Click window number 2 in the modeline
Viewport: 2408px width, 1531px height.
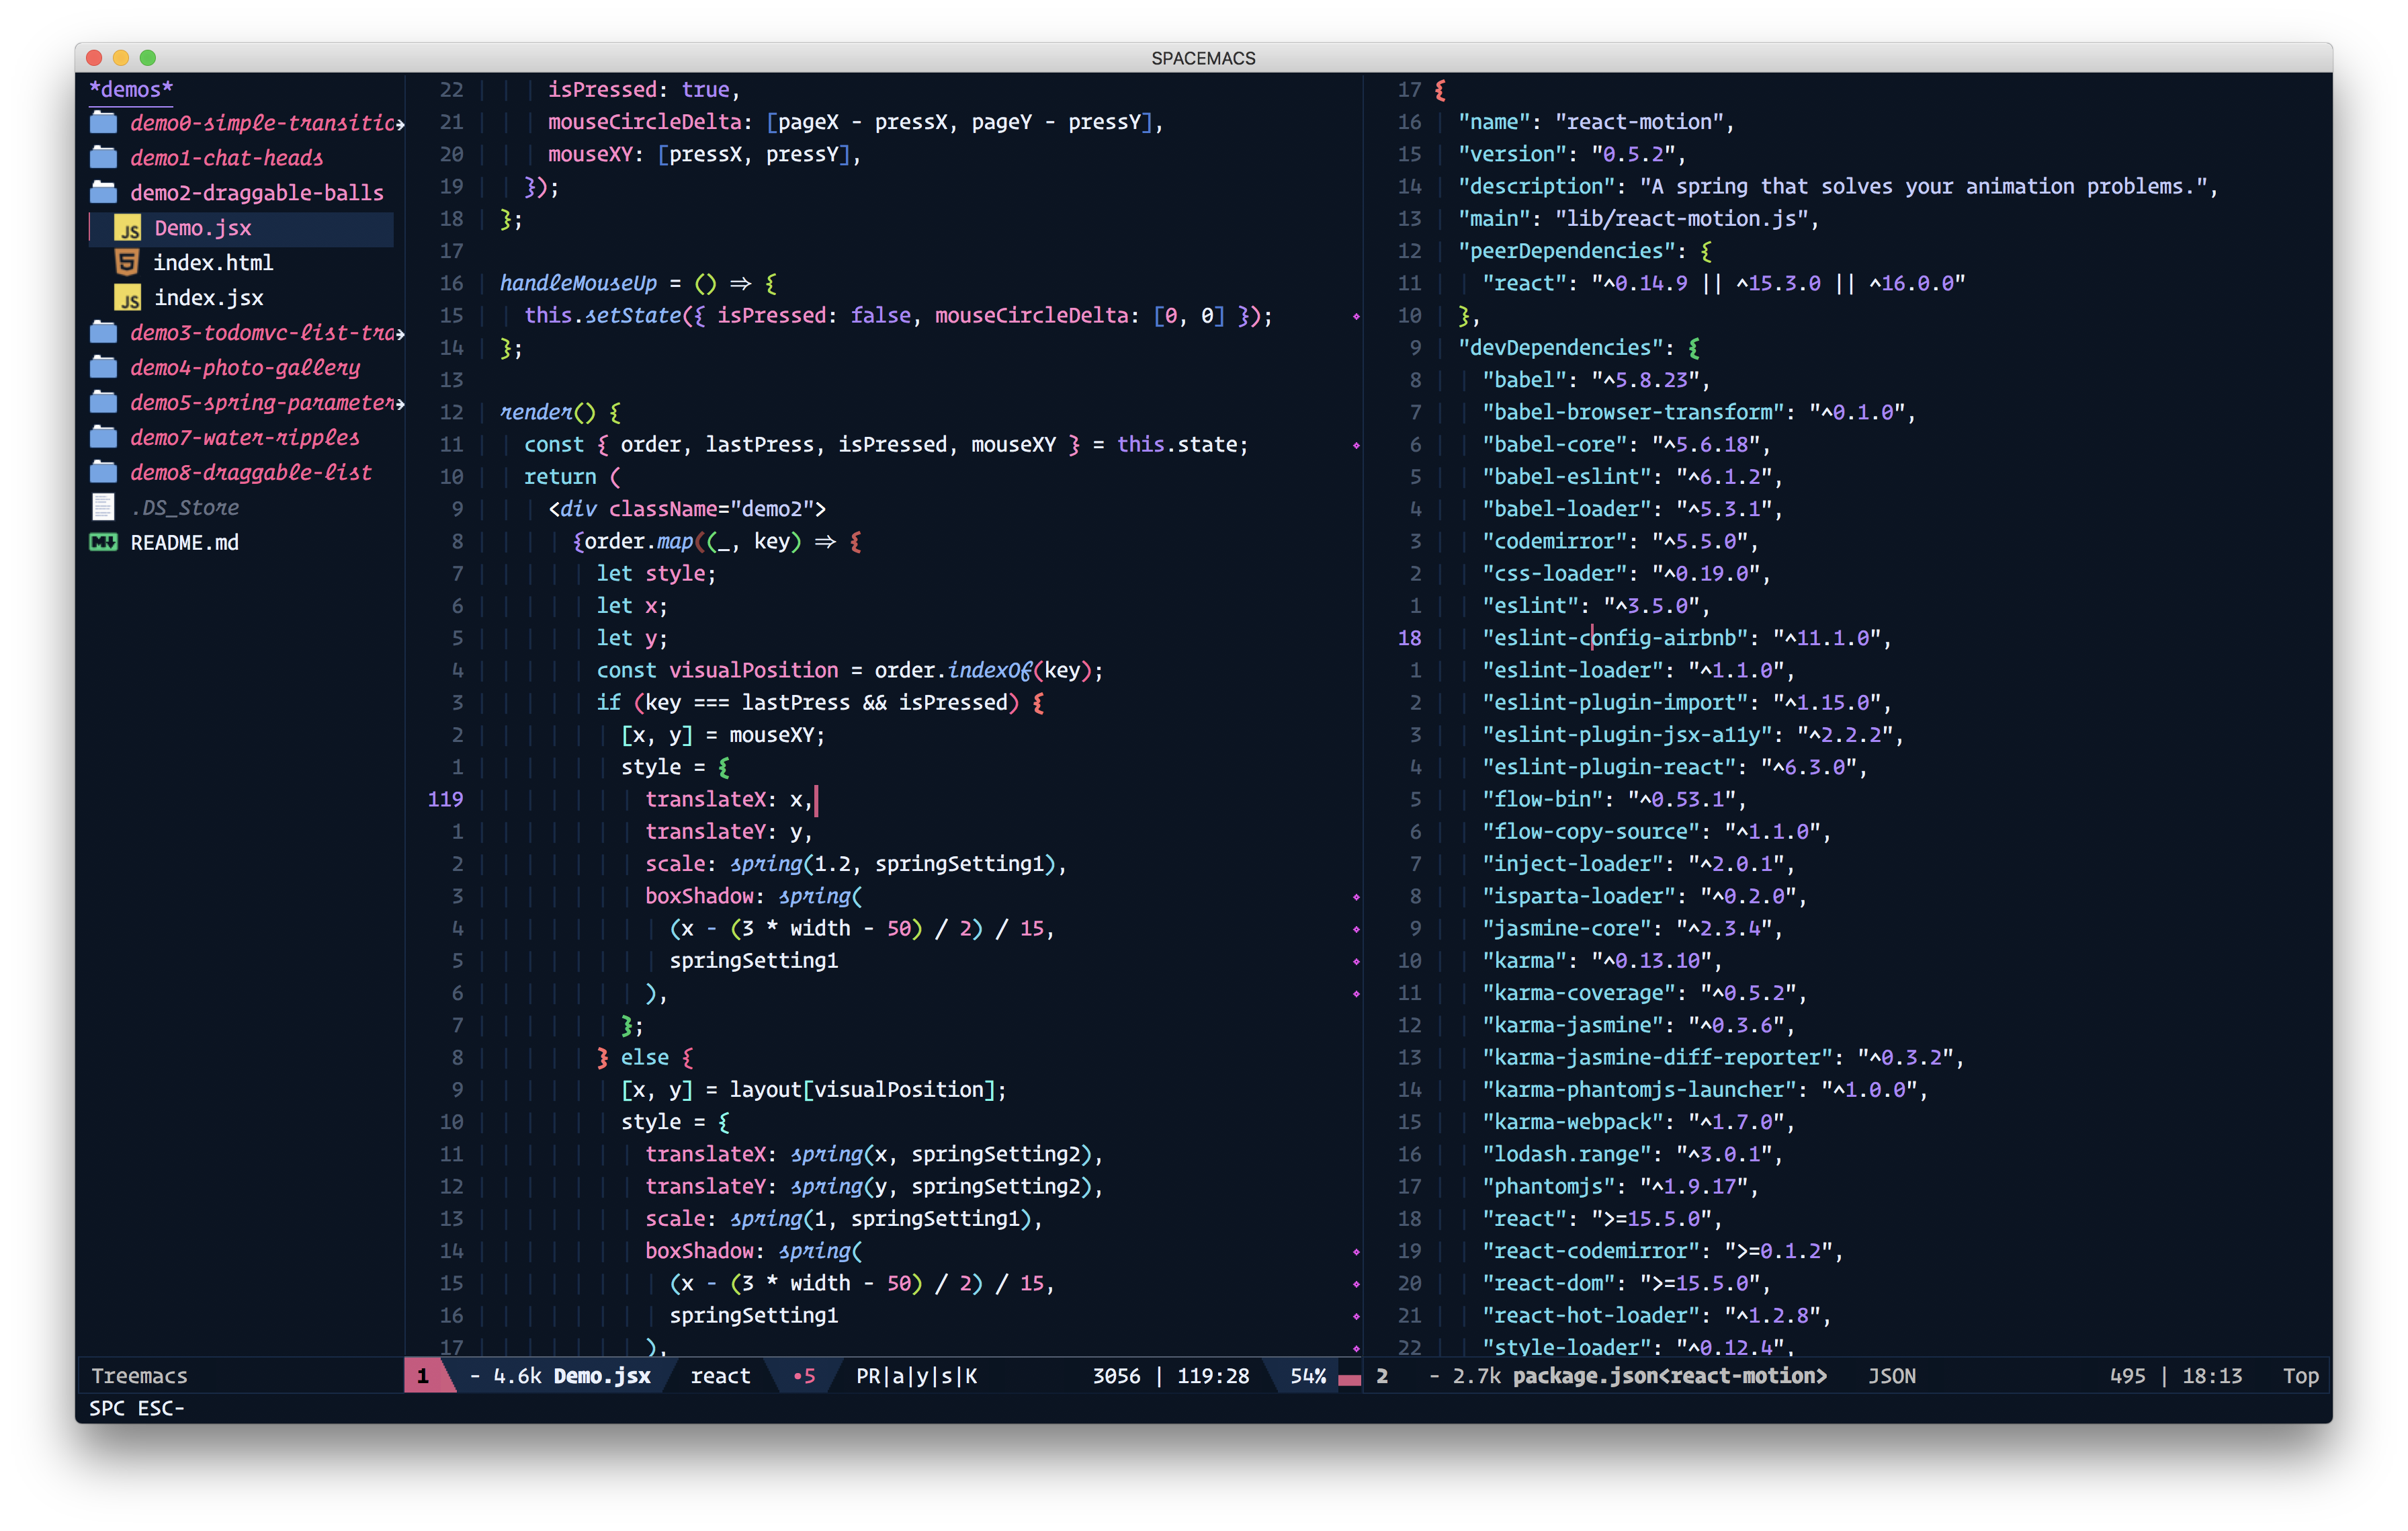pos(1382,1376)
